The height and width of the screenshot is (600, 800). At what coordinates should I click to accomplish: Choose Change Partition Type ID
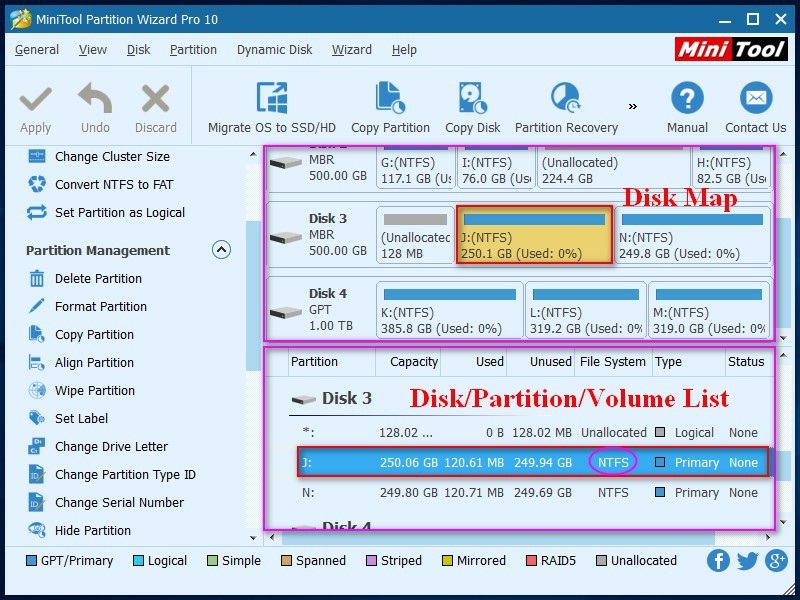pos(112,475)
